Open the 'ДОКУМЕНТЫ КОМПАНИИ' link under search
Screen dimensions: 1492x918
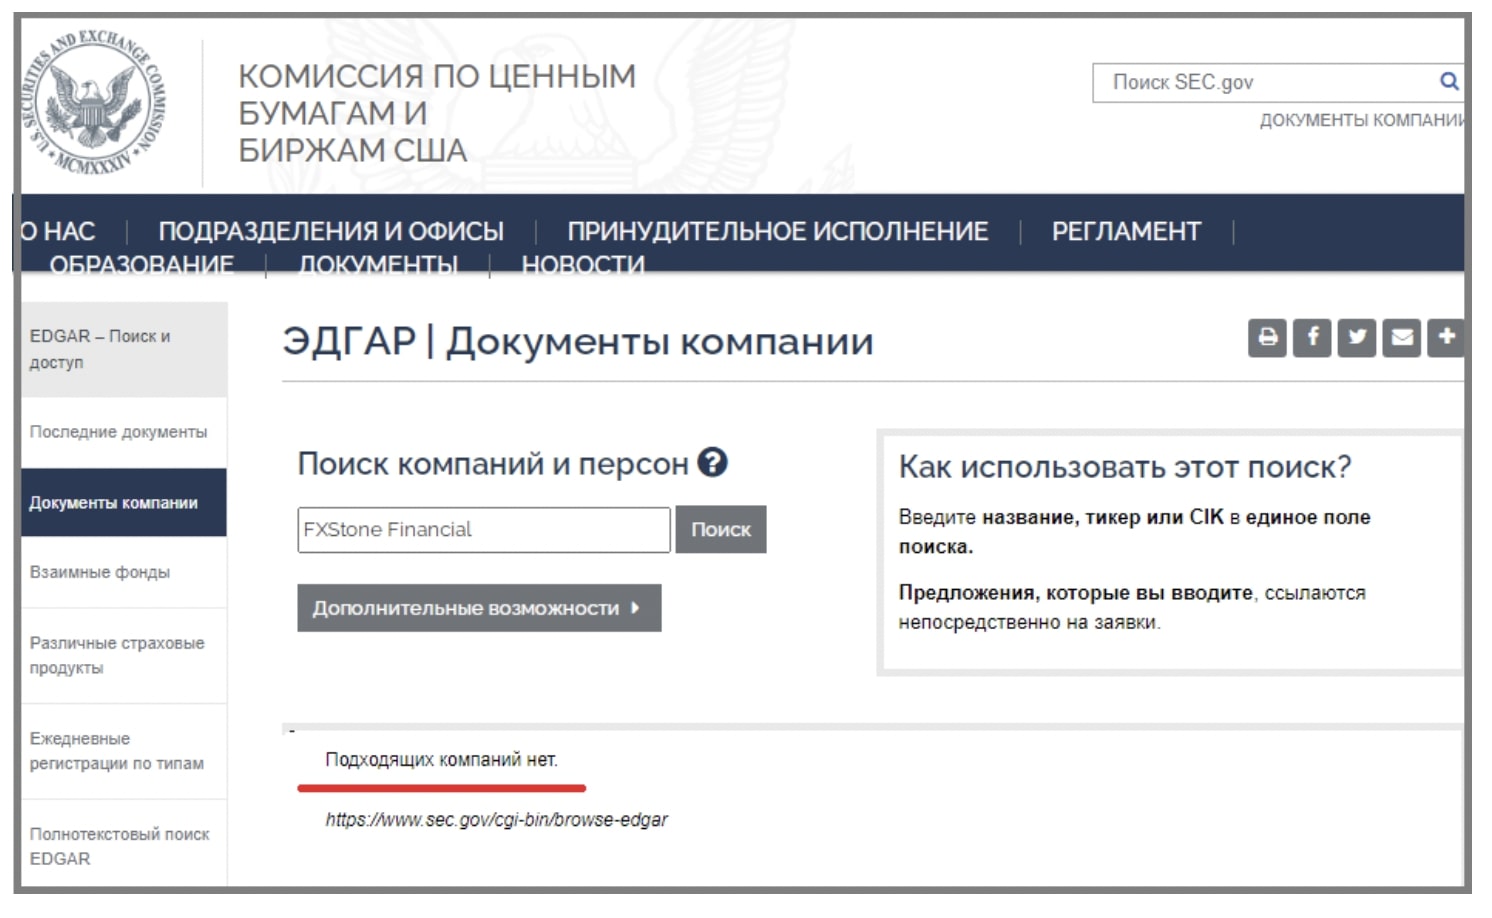(1361, 120)
